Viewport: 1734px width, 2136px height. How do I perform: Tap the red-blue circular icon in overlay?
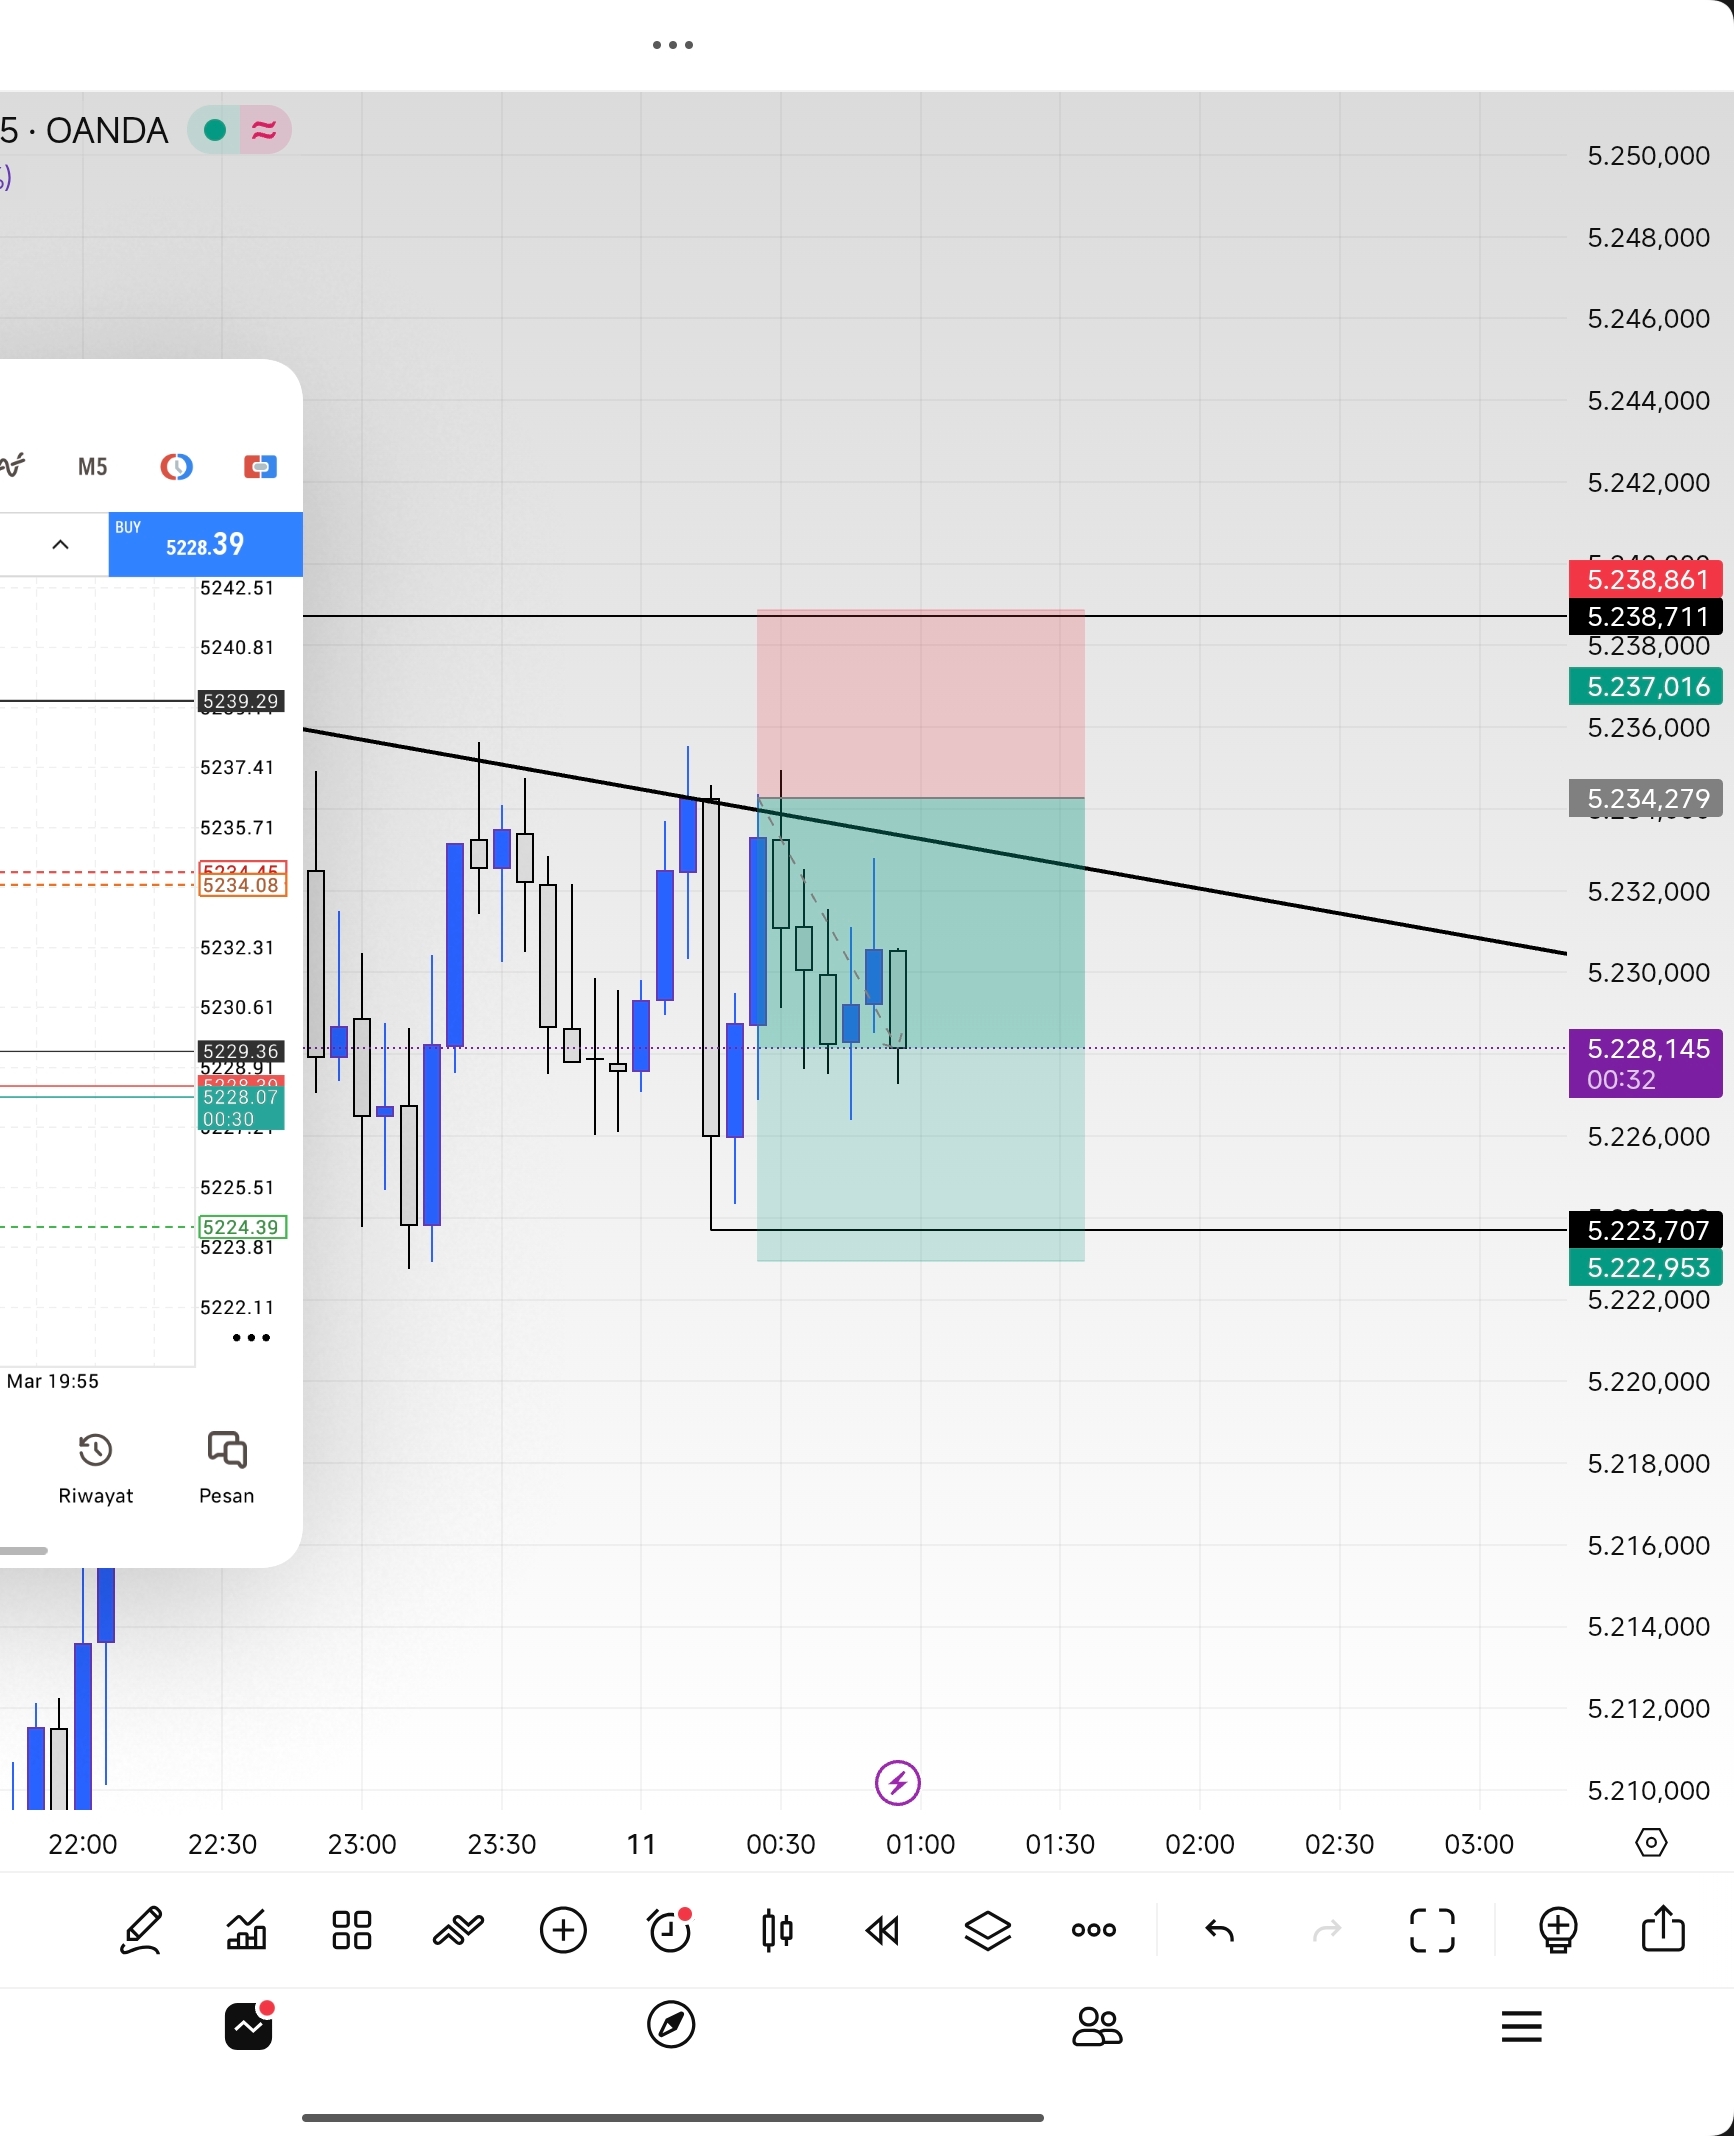pos(177,467)
